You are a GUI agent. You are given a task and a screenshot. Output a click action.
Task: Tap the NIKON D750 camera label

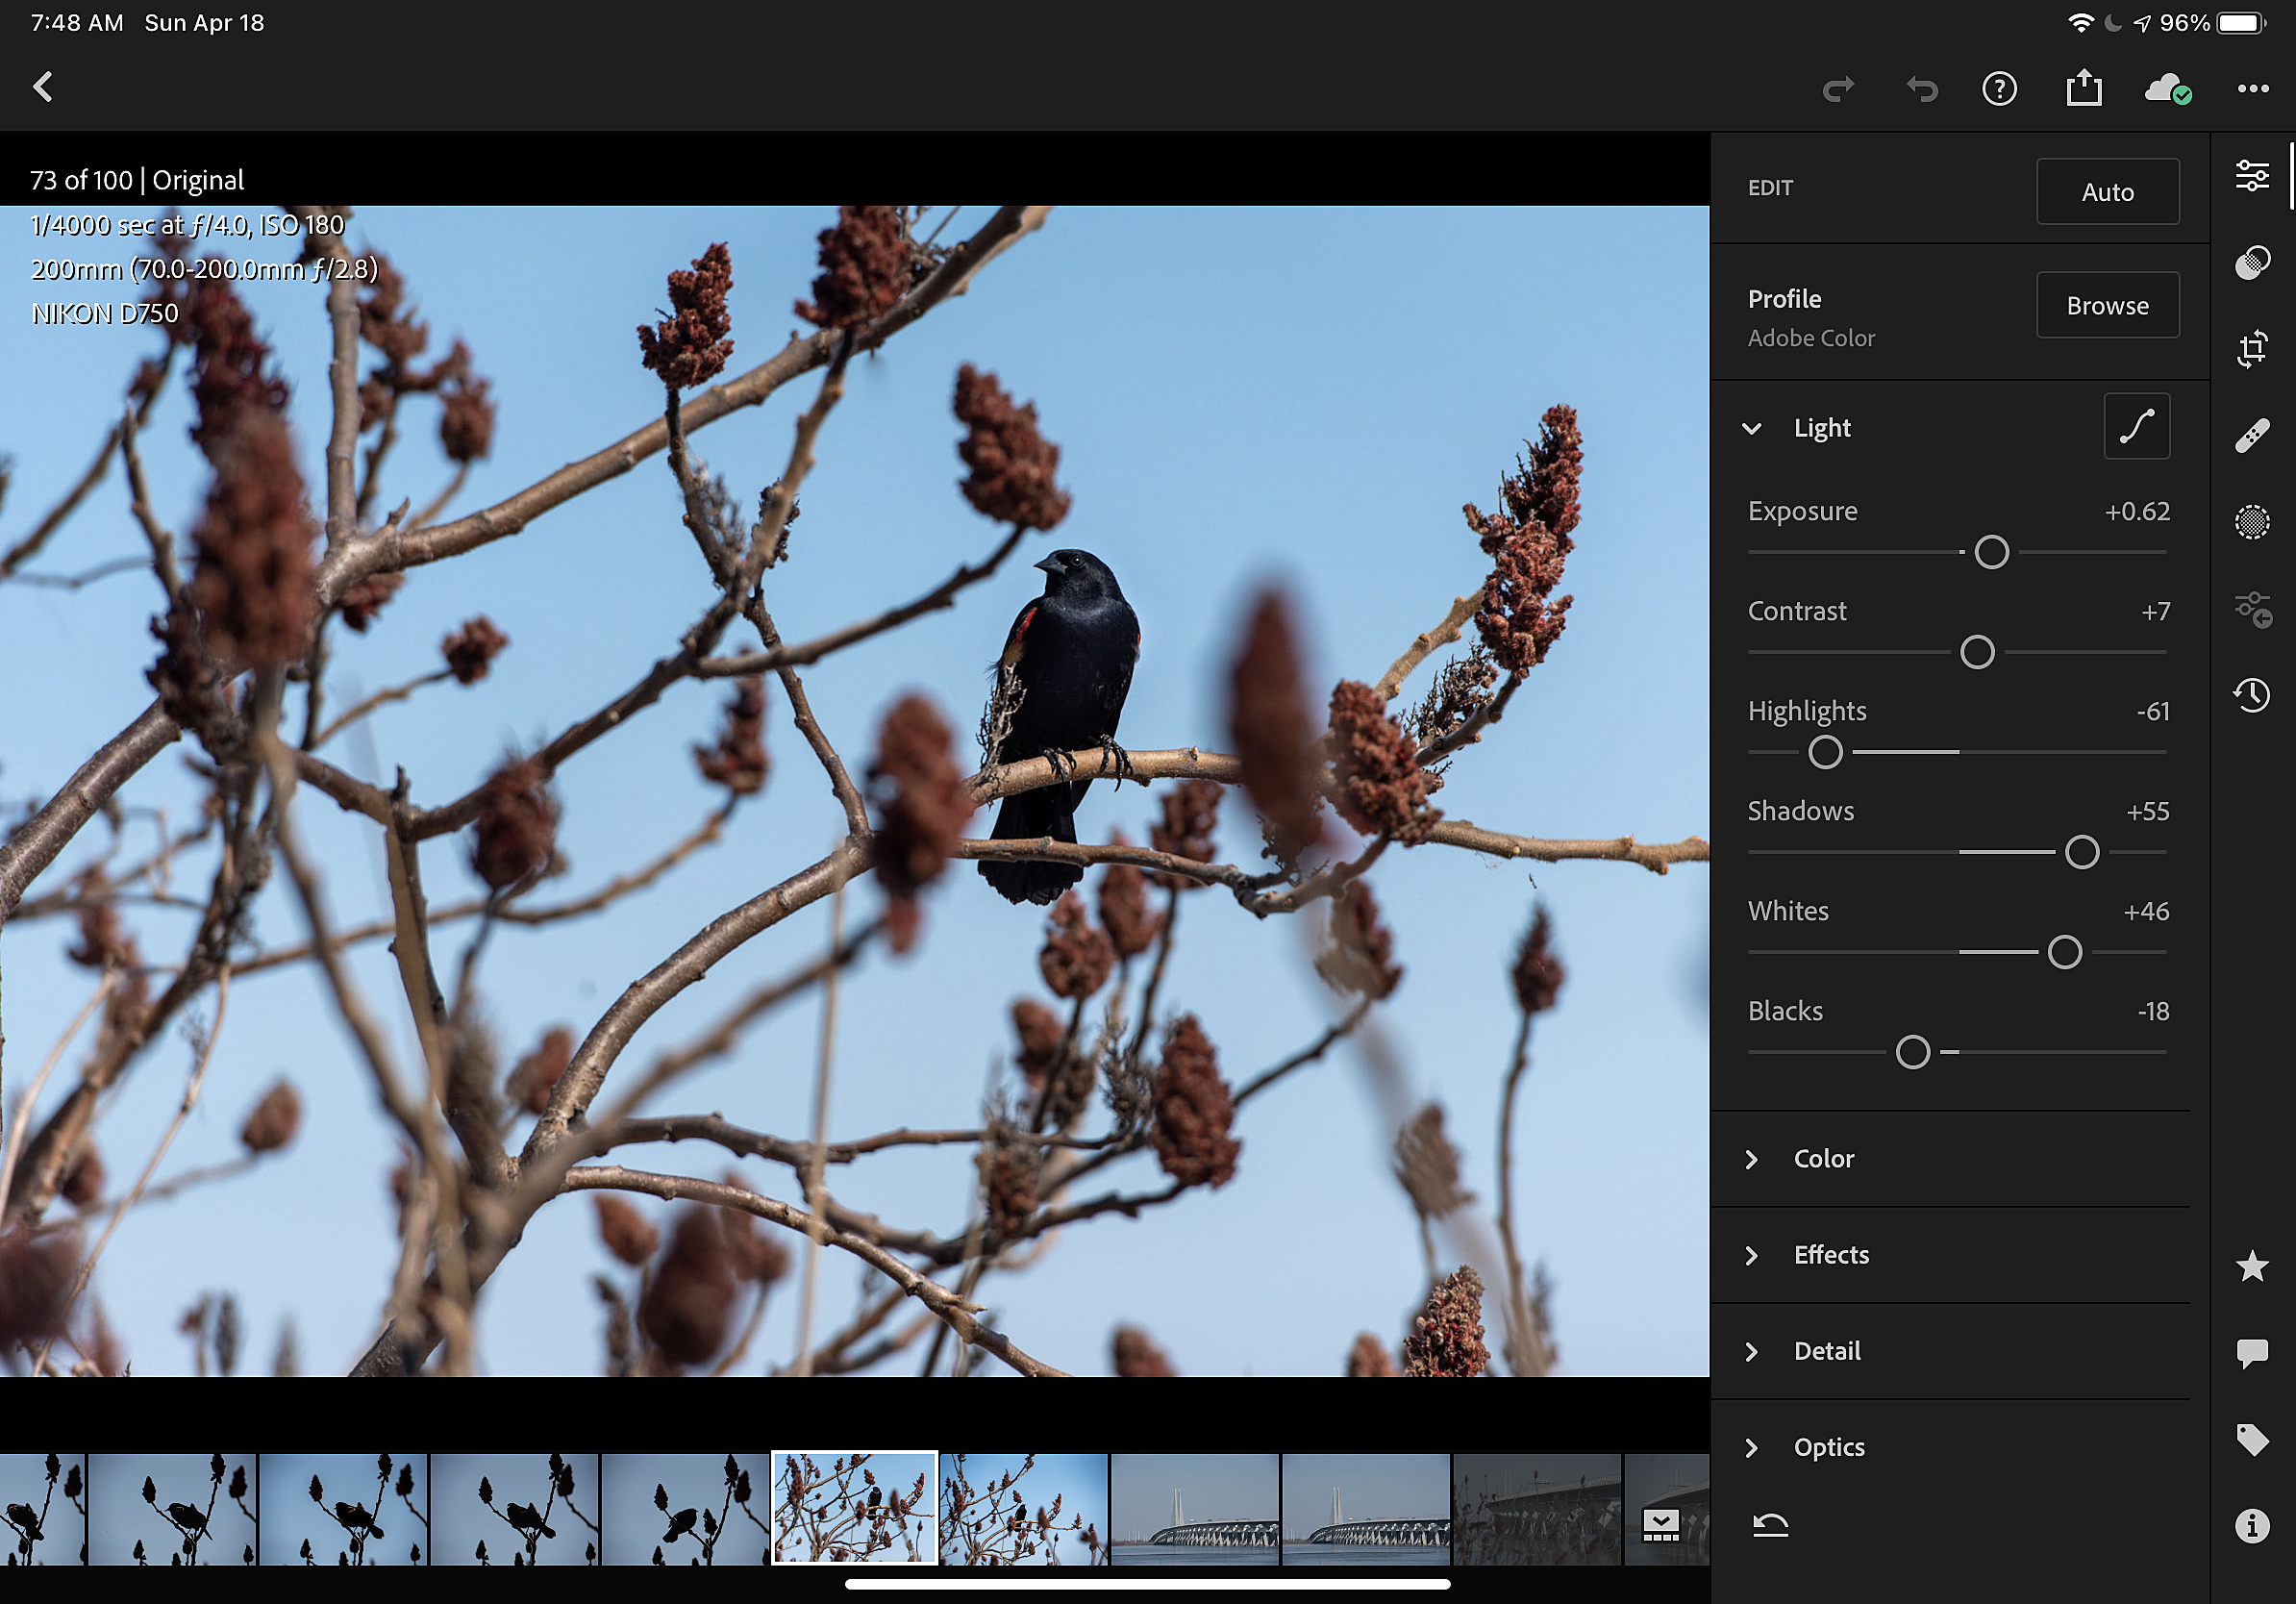[x=105, y=313]
